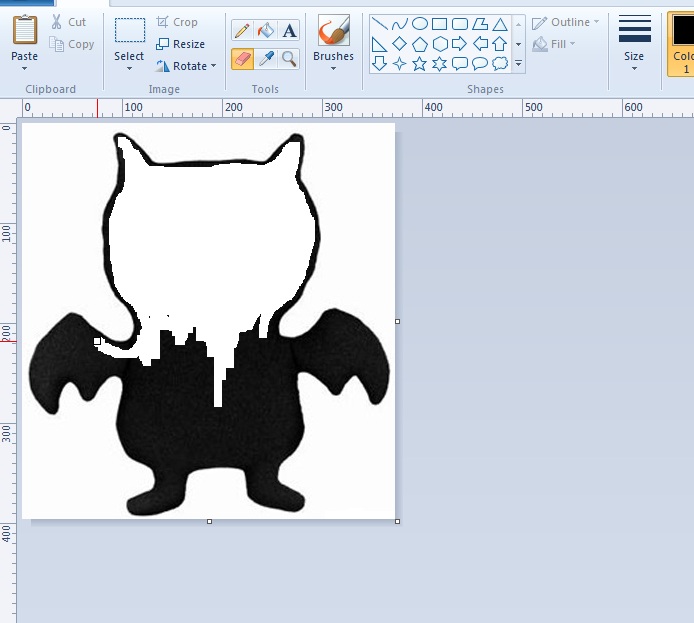Select the Polygon shape
Screen dimensions: 694x623
[x=480, y=23]
